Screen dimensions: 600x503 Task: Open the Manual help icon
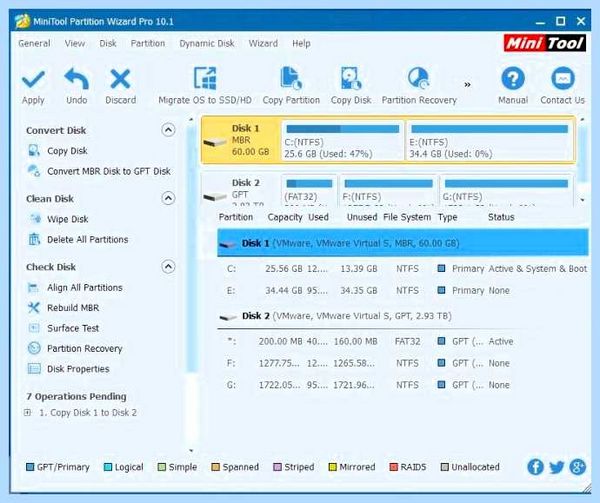coord(513,78)
